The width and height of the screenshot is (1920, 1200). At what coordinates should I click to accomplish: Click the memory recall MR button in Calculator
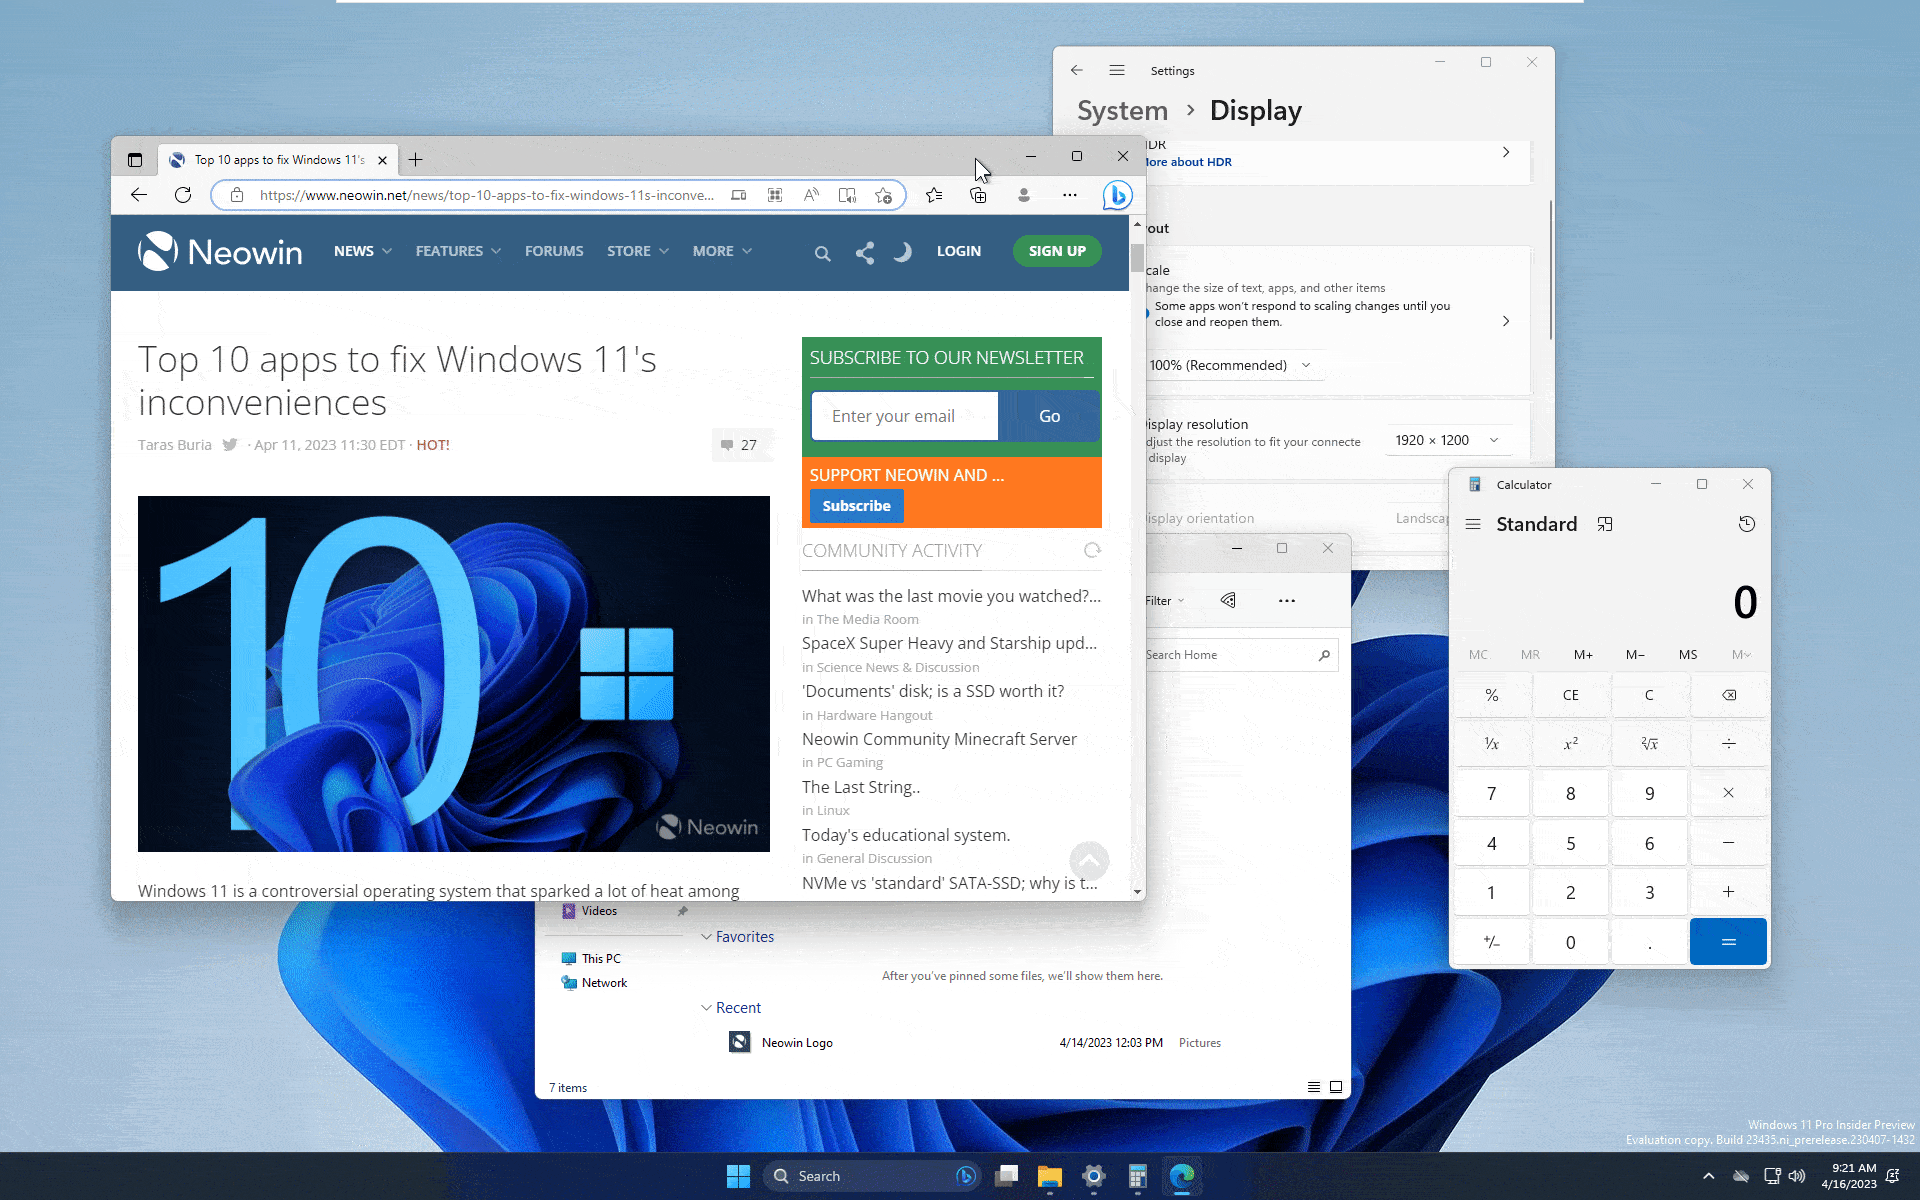[x=1530, y=654]
